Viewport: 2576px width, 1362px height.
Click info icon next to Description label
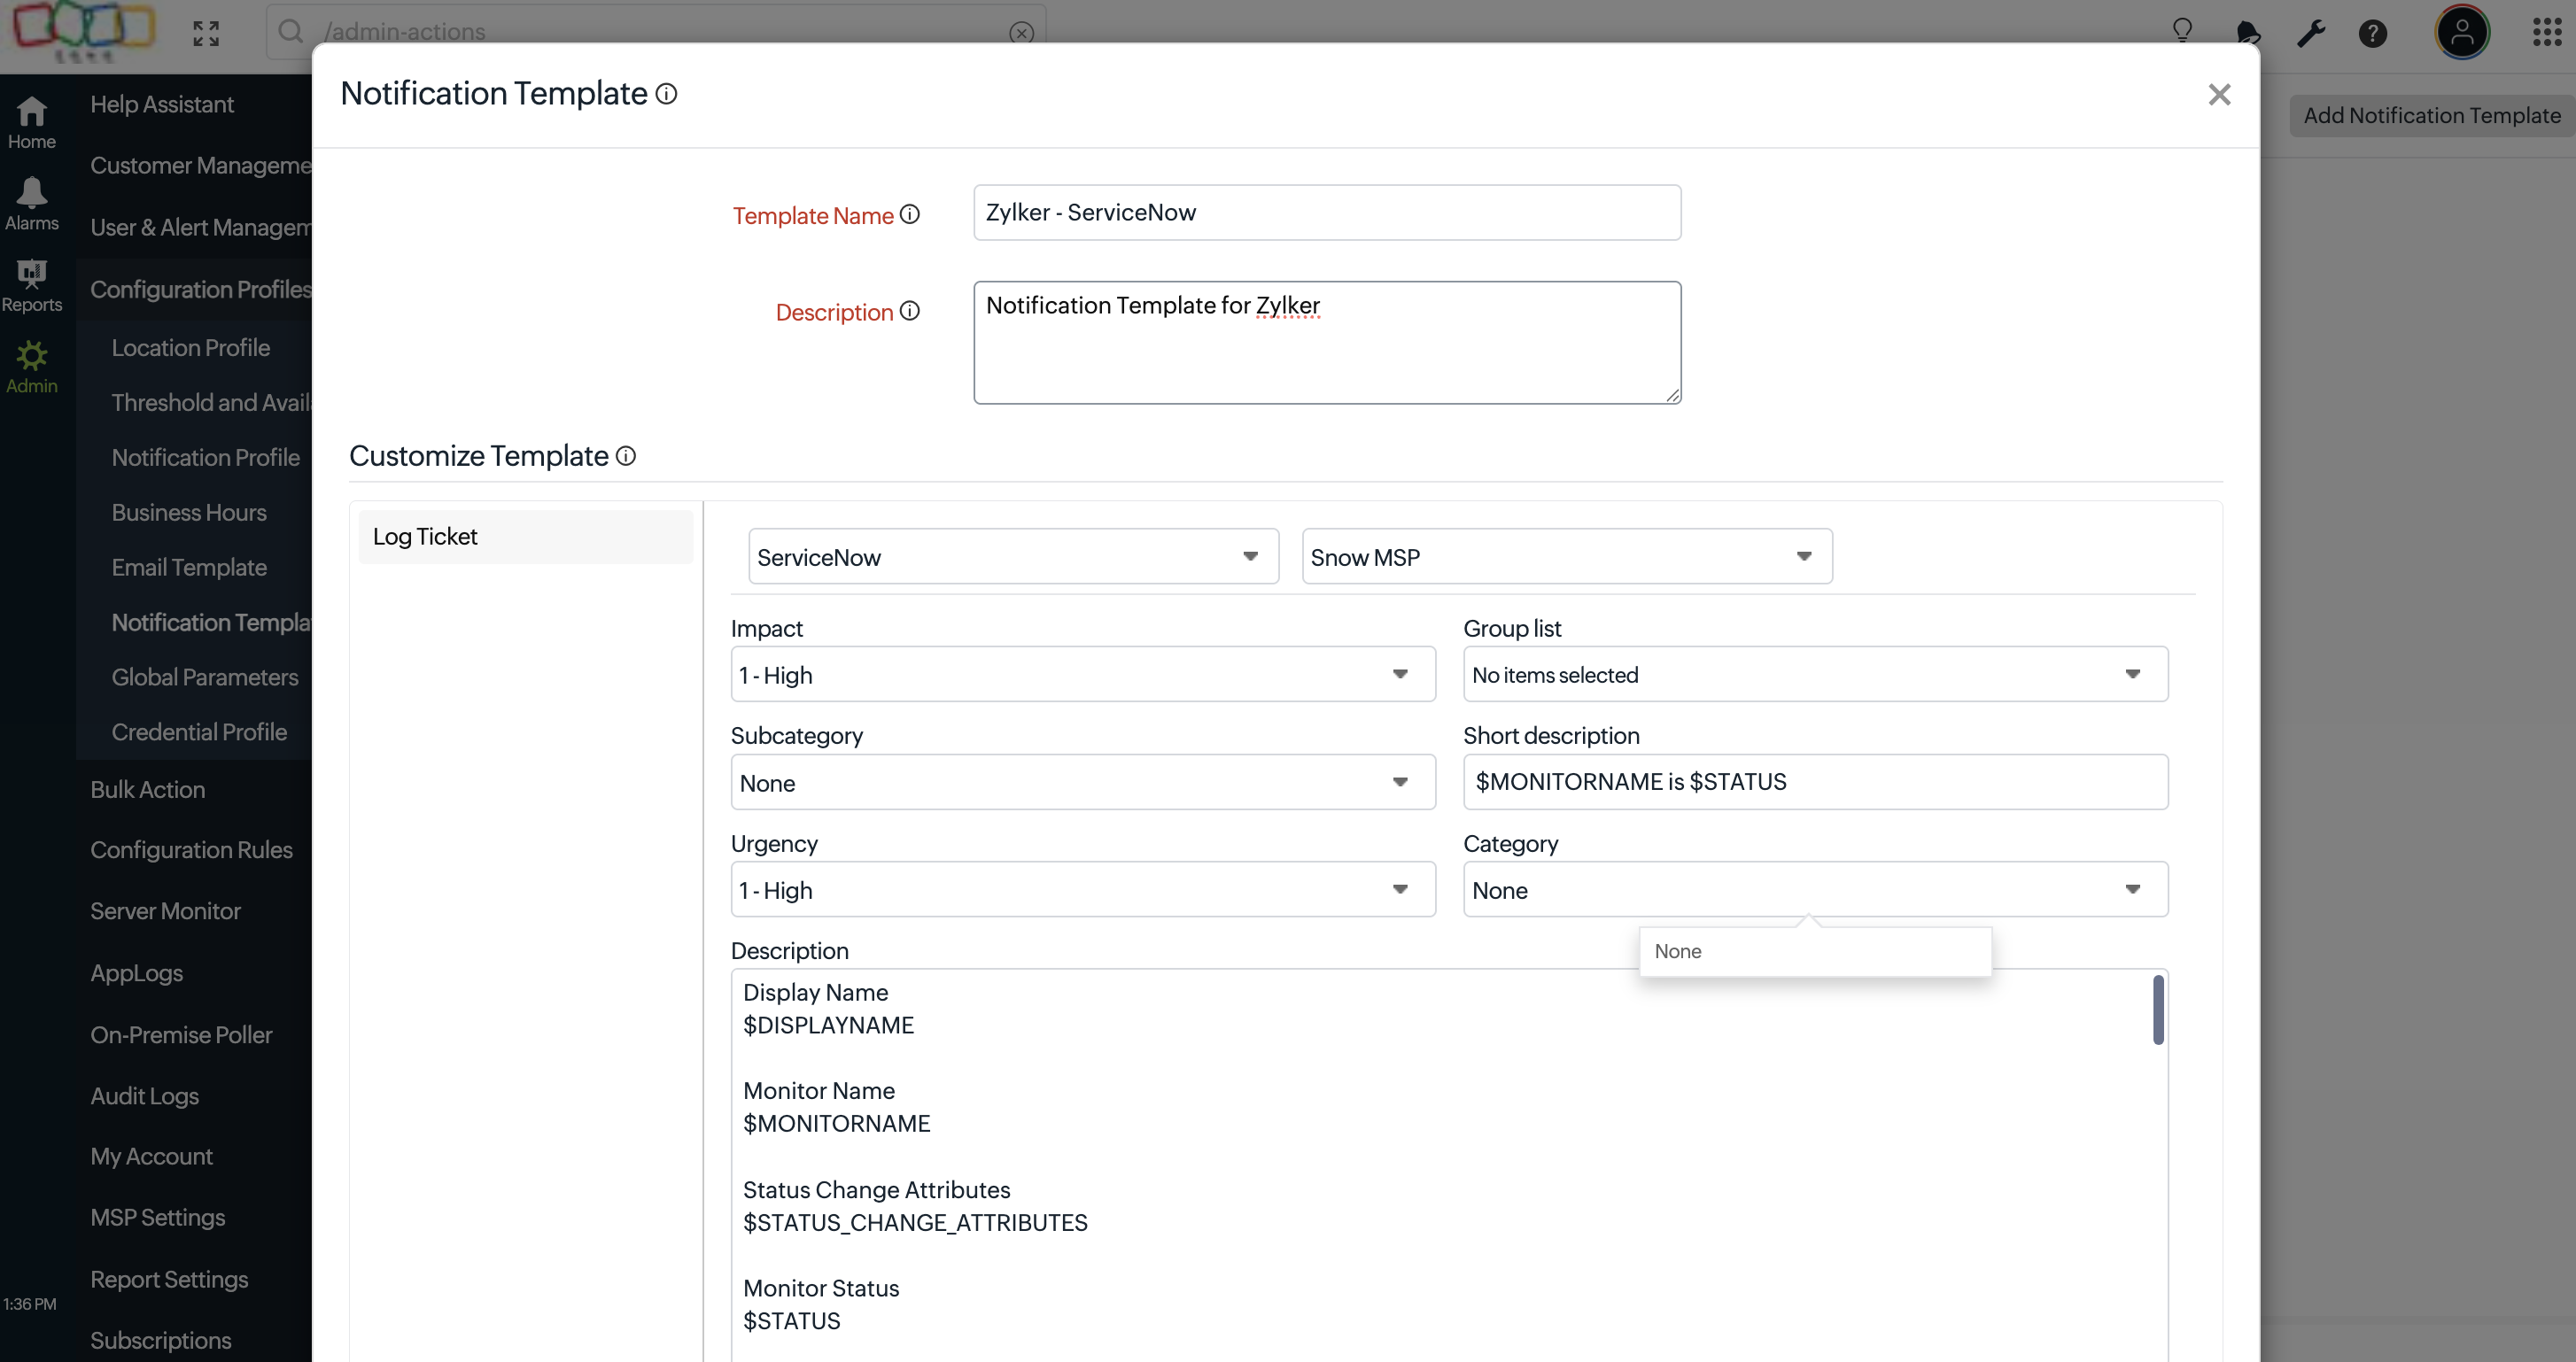coord(909,311)
